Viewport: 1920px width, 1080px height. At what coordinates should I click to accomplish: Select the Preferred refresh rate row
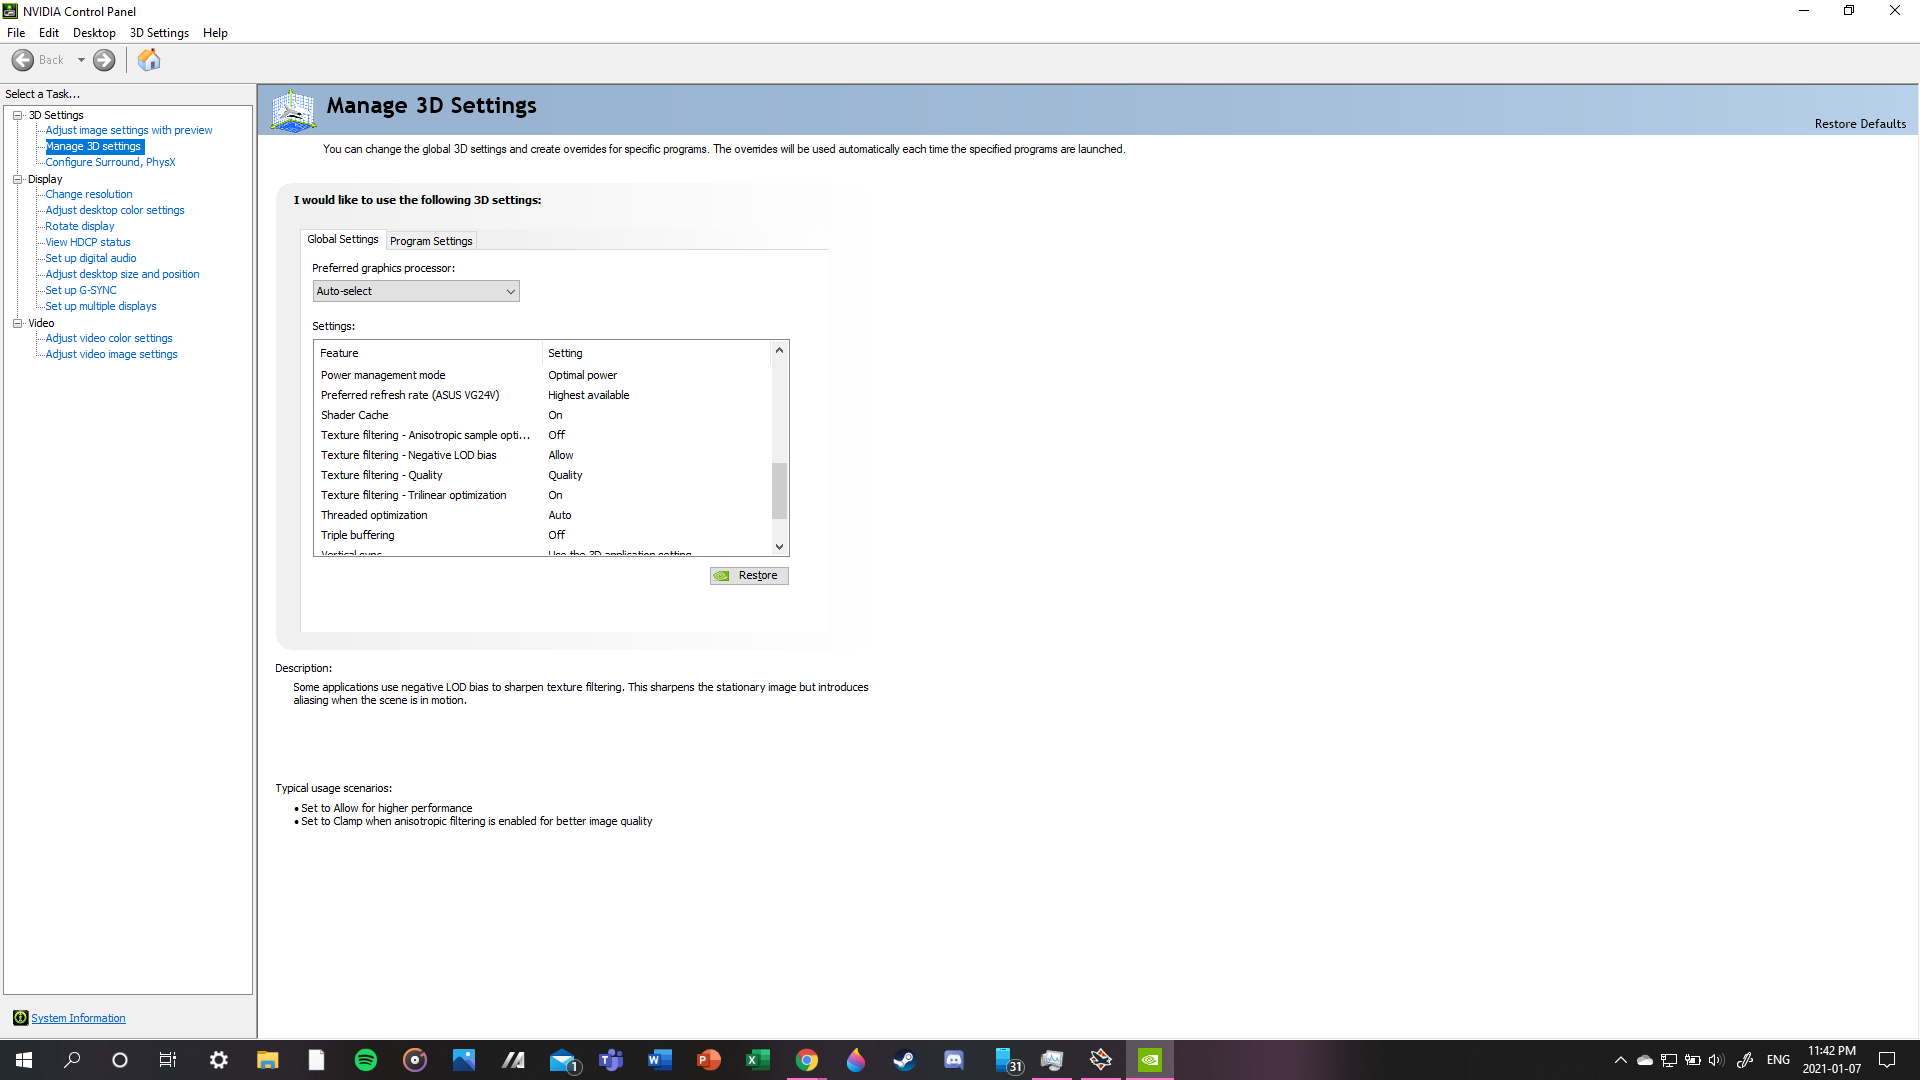(543, 395)
